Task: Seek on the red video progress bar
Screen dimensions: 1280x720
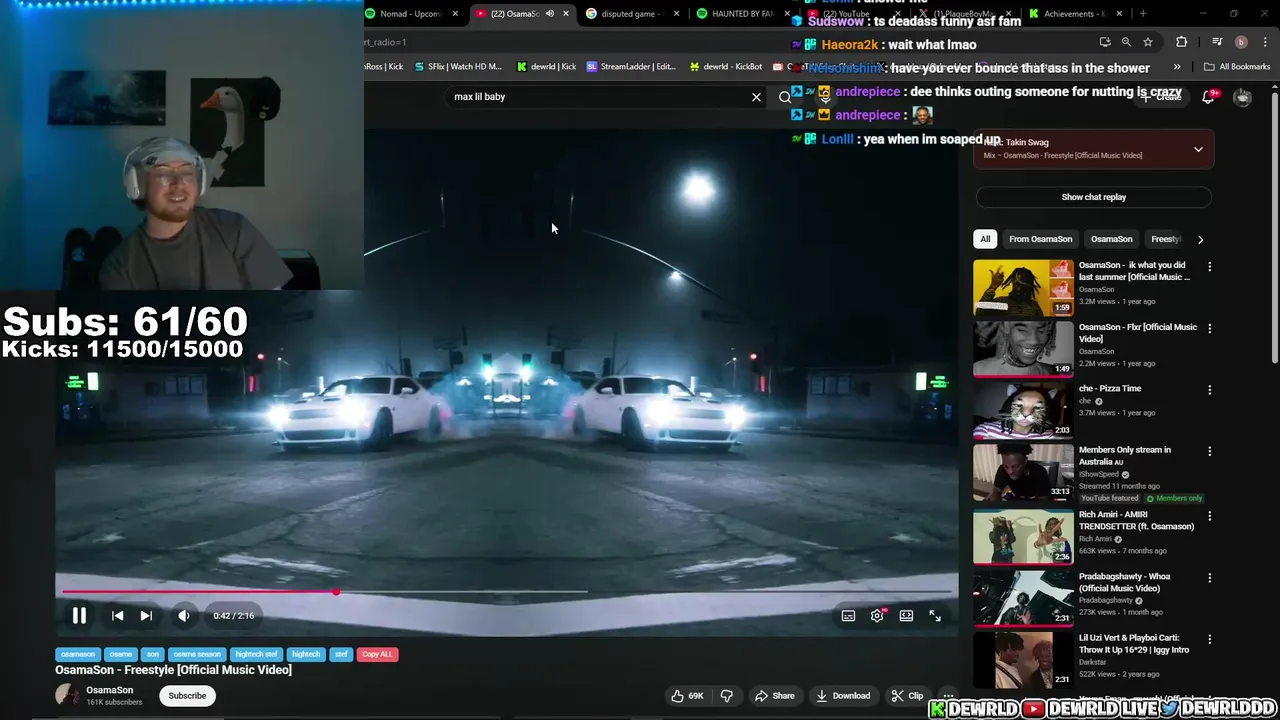Action: coord(506,592)
